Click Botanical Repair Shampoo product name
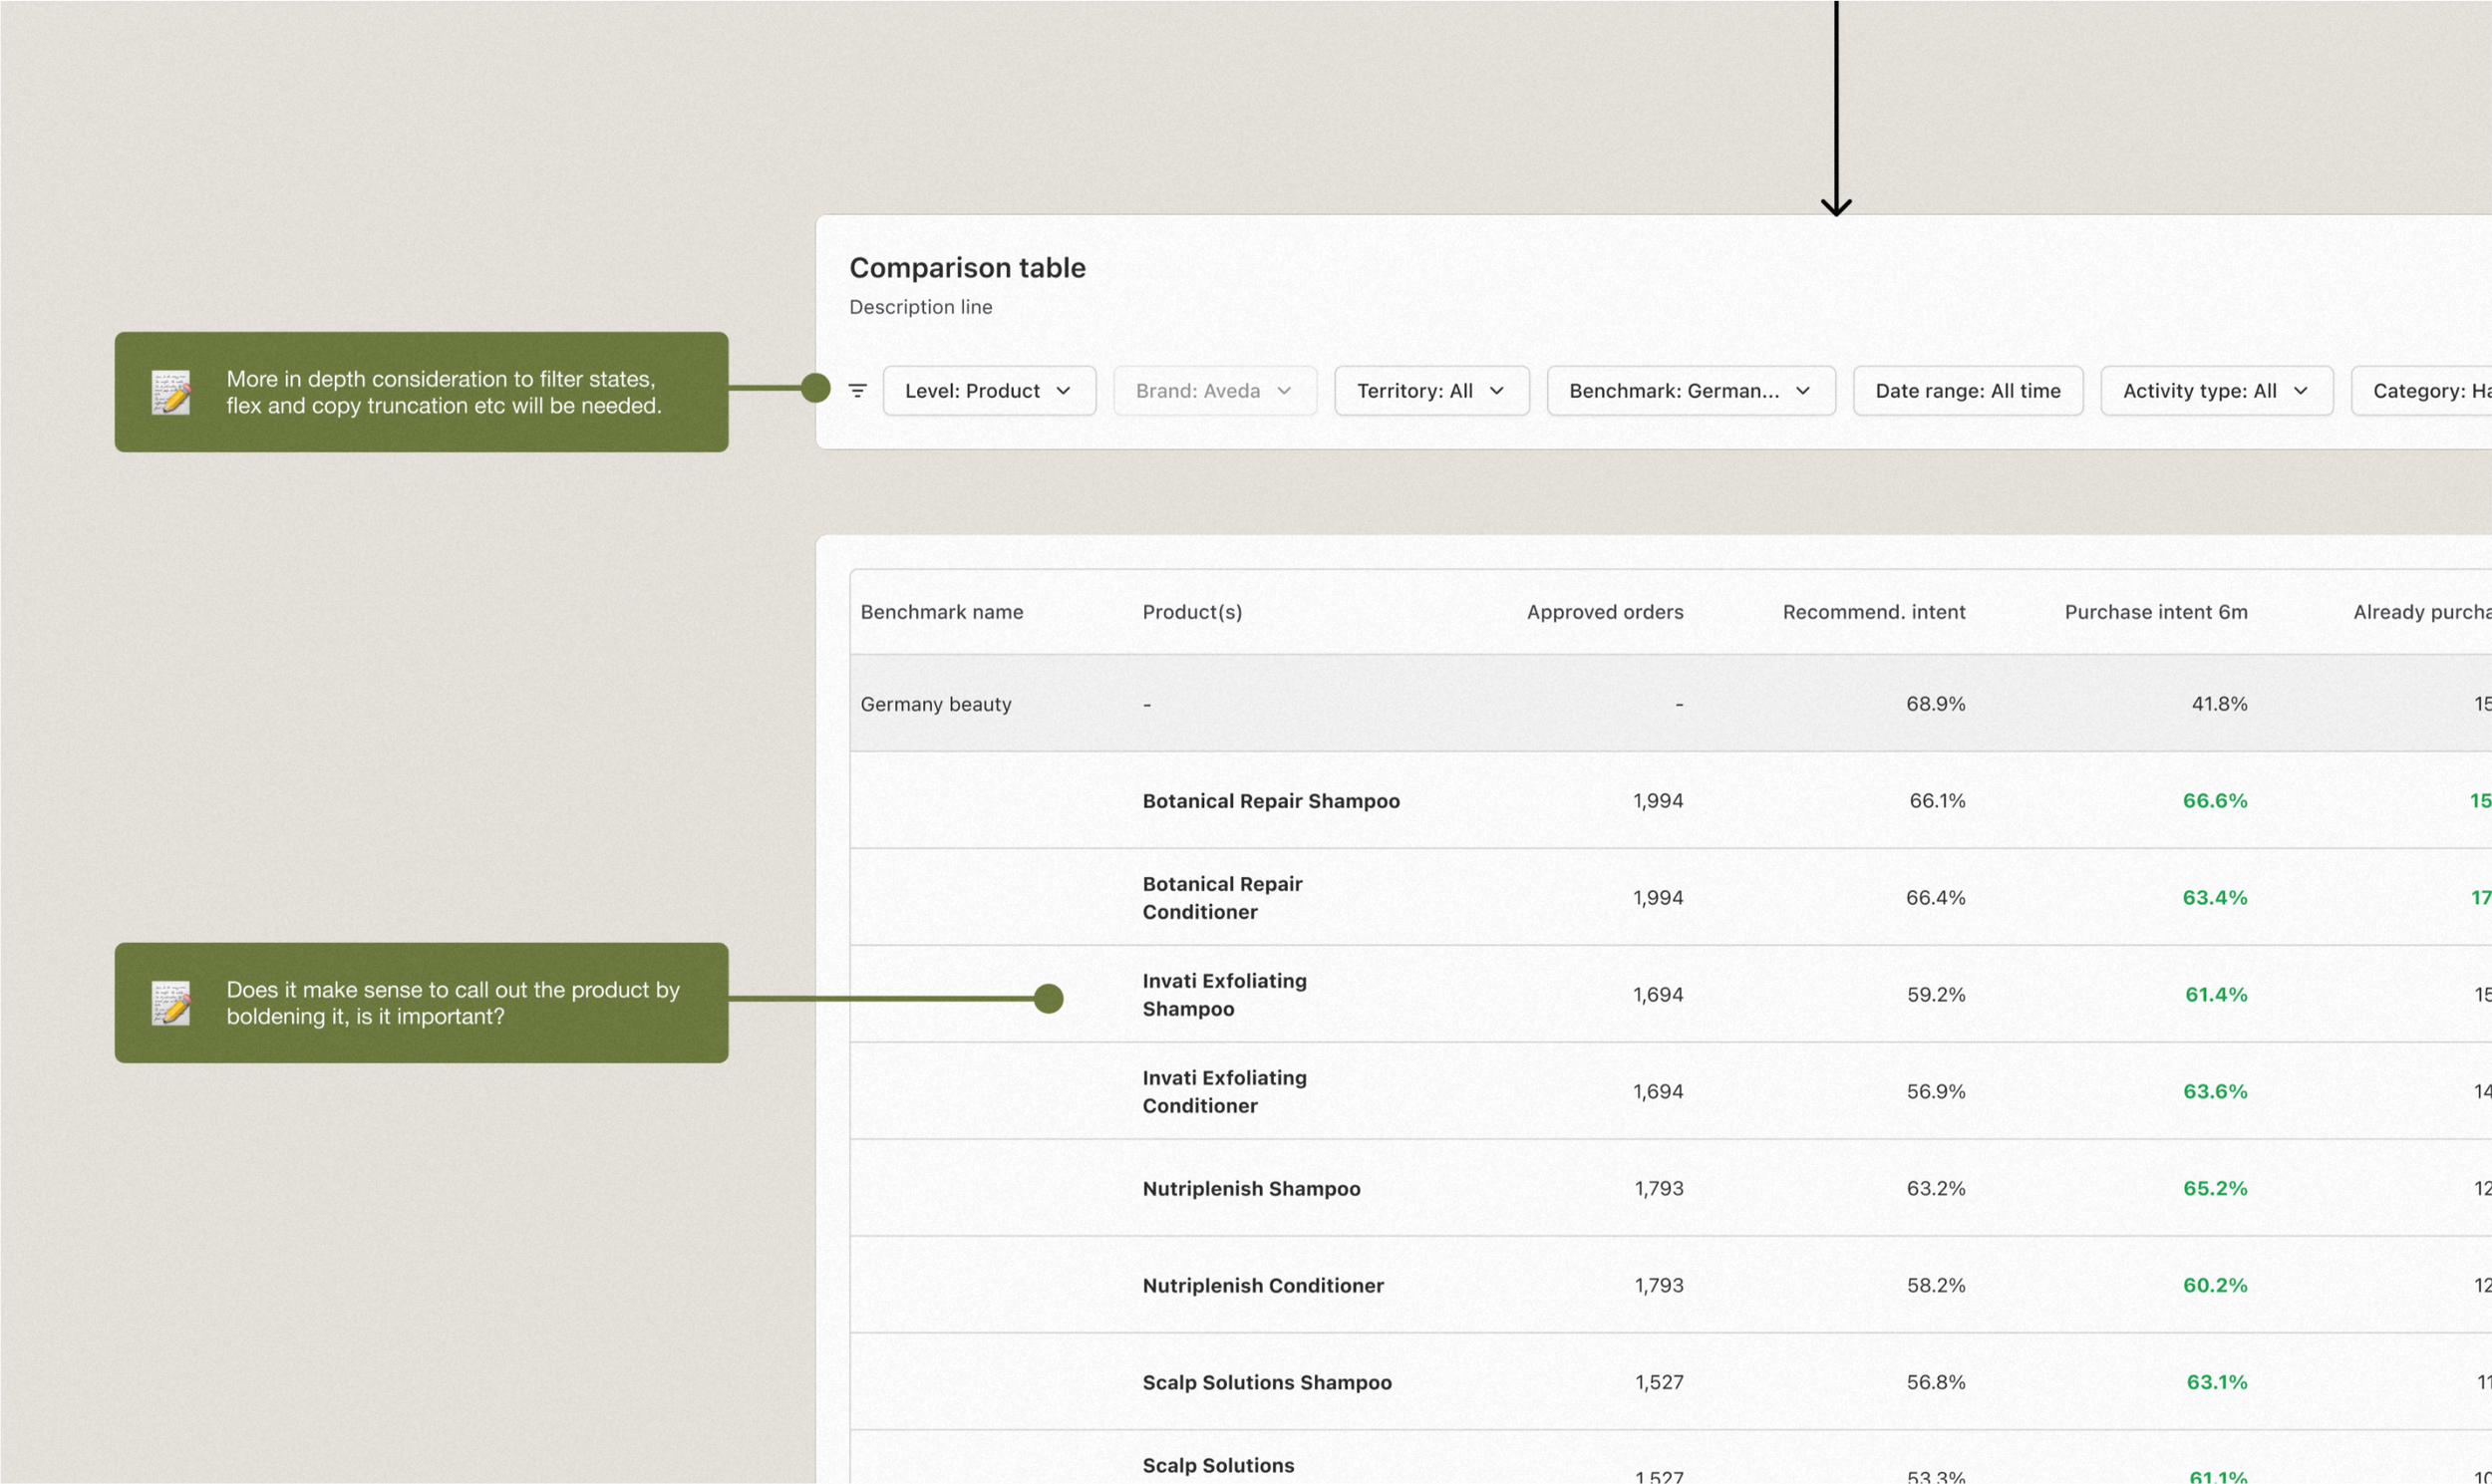Screen dimensions: 2492x1484 [x=1270, y=801]
